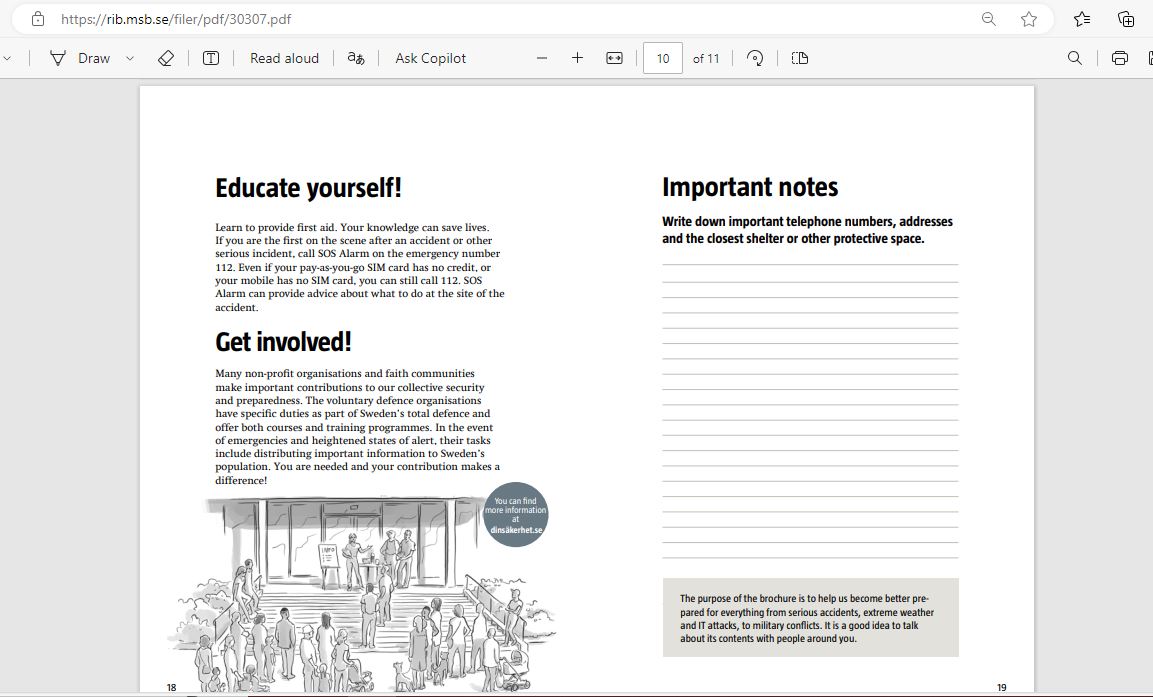This screenshot has width=1153, height=697.
Task: Click the 'Get involved!' heading
Action: tap(283, 342)
